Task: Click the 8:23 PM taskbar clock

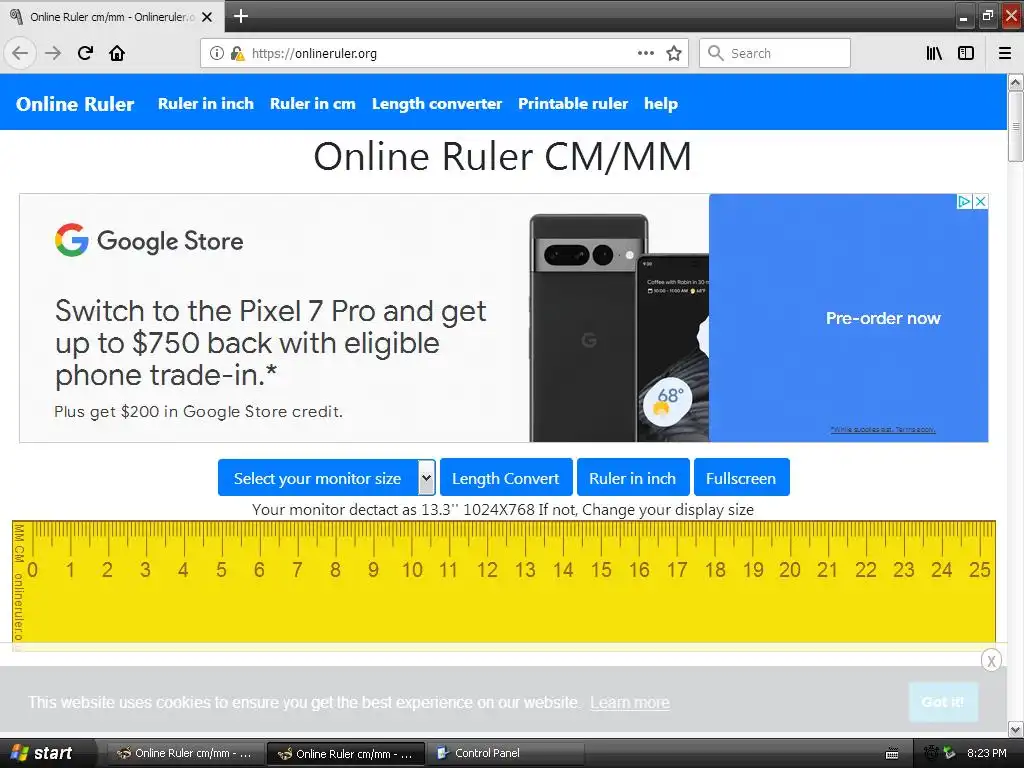Action: point(986,753)
